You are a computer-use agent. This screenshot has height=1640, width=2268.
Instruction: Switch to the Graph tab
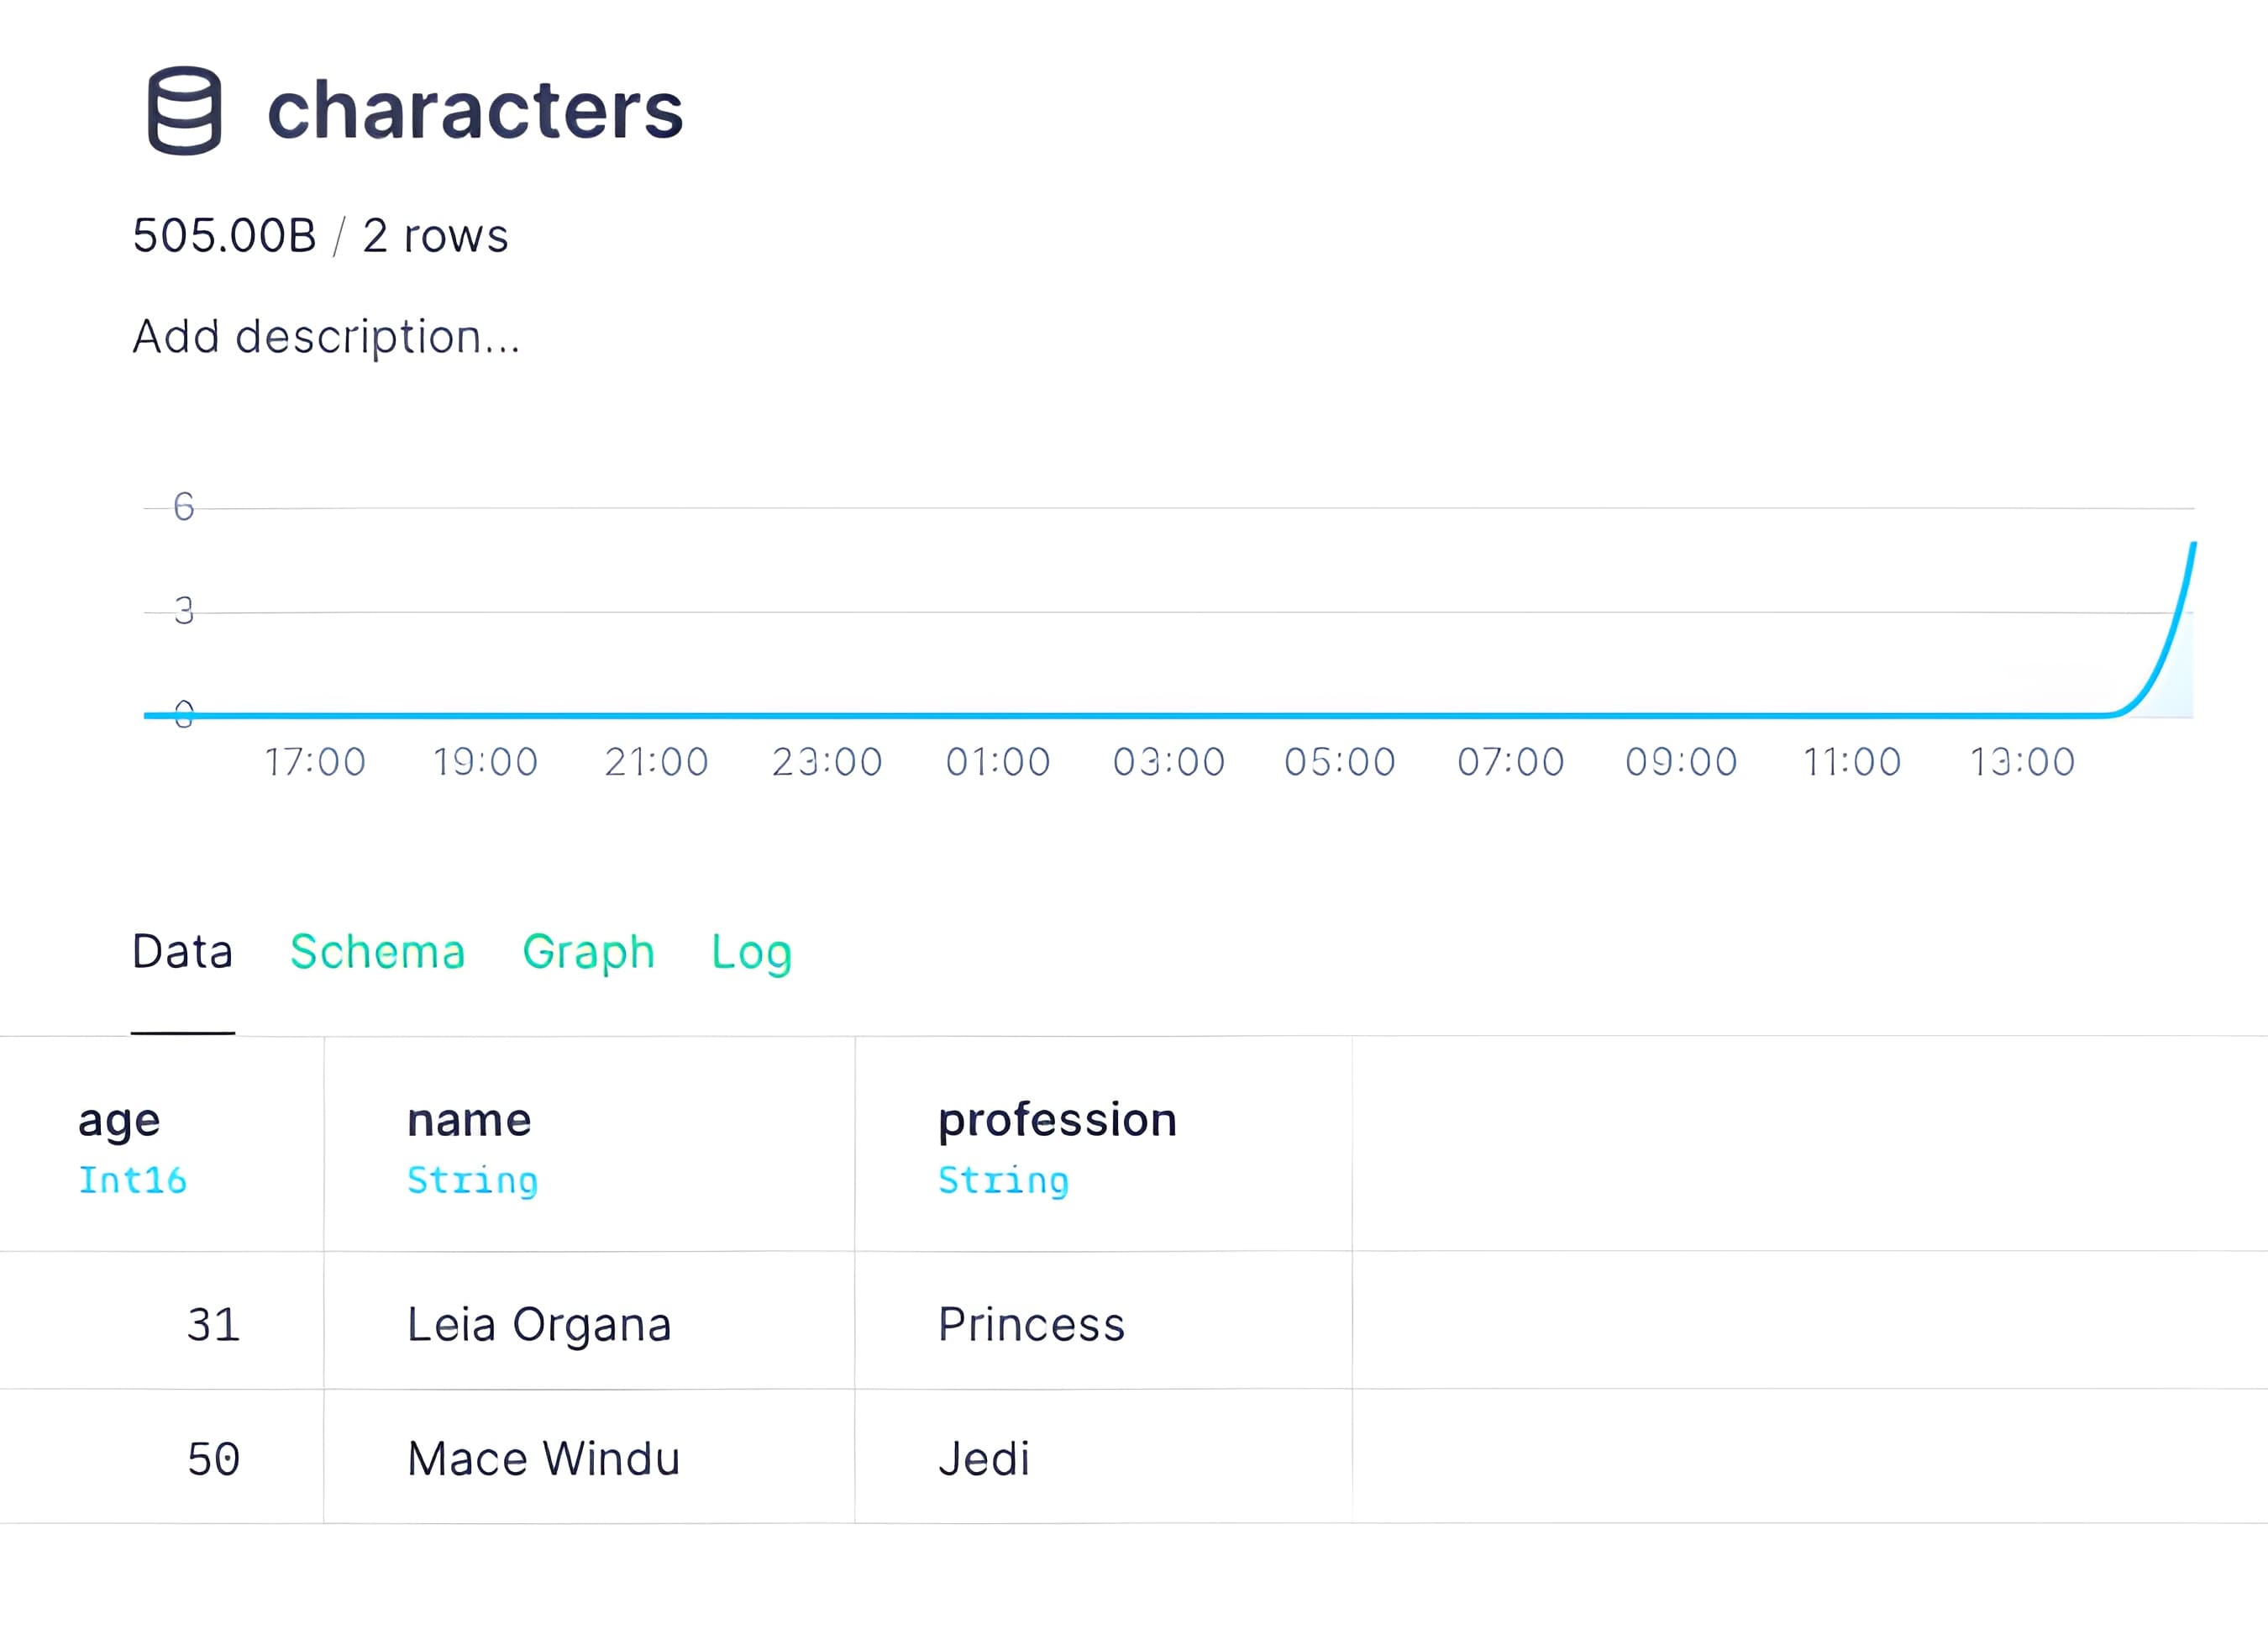coord(588,952)
